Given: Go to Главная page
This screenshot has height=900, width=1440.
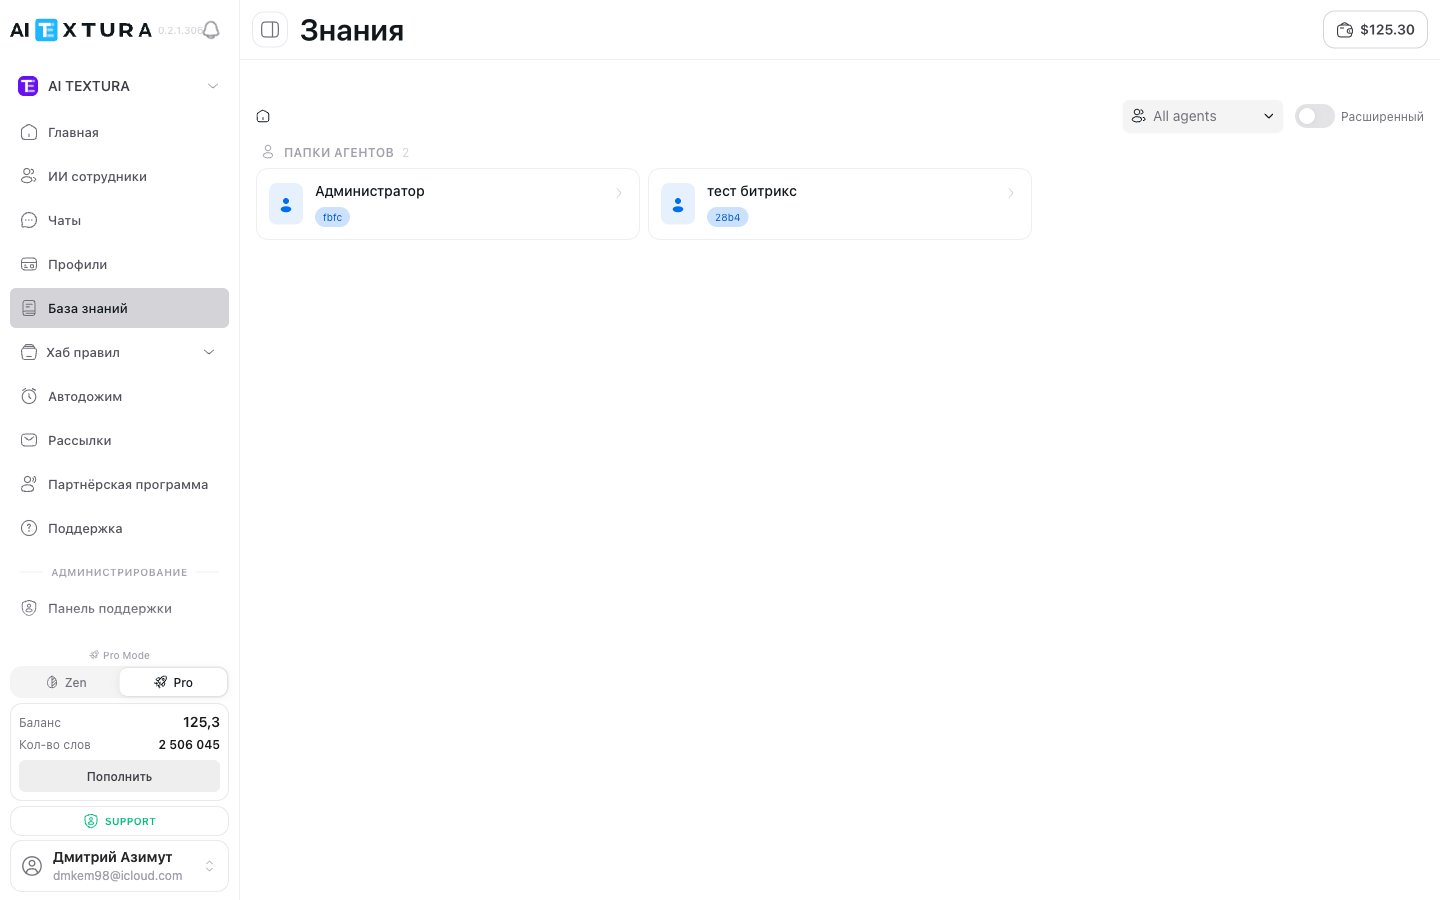Looking at the screenshot, I should tap(119, 132).
